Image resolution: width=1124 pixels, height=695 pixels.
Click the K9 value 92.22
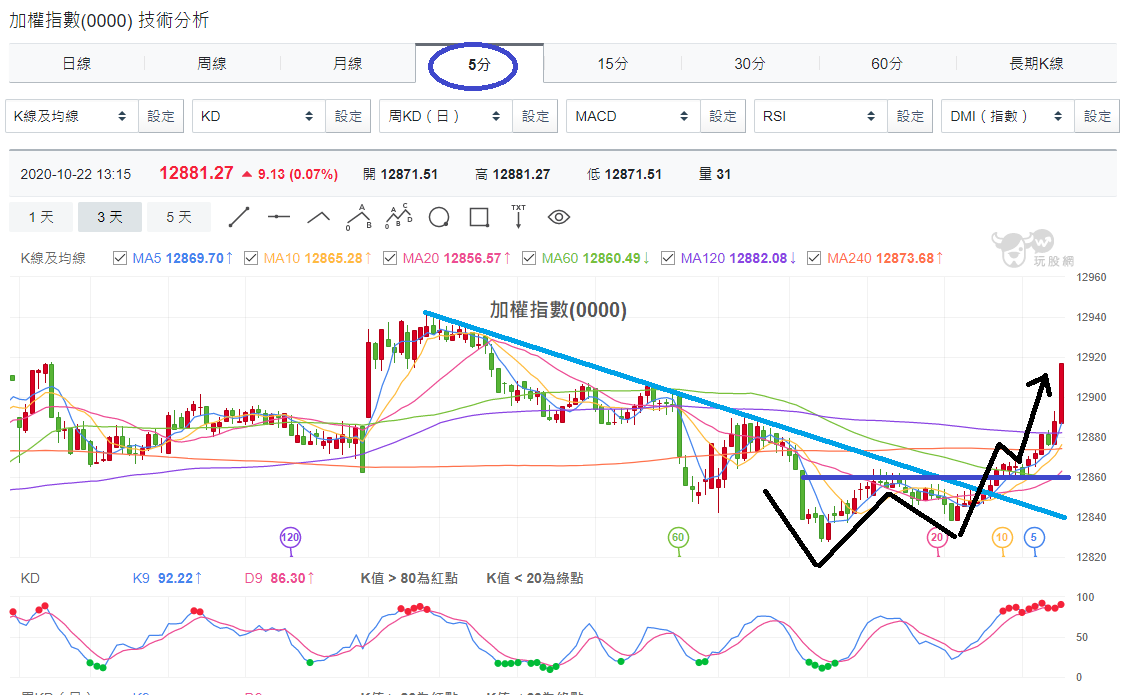[175, 578]
